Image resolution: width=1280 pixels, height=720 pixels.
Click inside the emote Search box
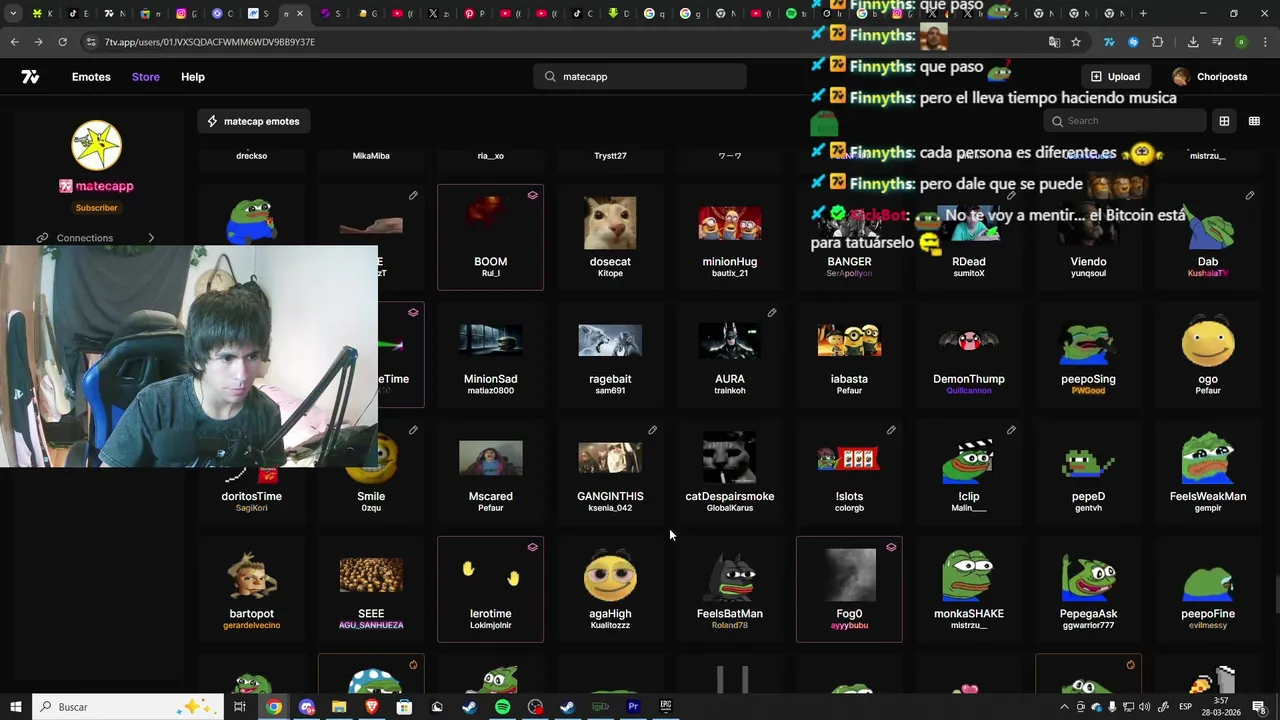(x=1125, y=121)
